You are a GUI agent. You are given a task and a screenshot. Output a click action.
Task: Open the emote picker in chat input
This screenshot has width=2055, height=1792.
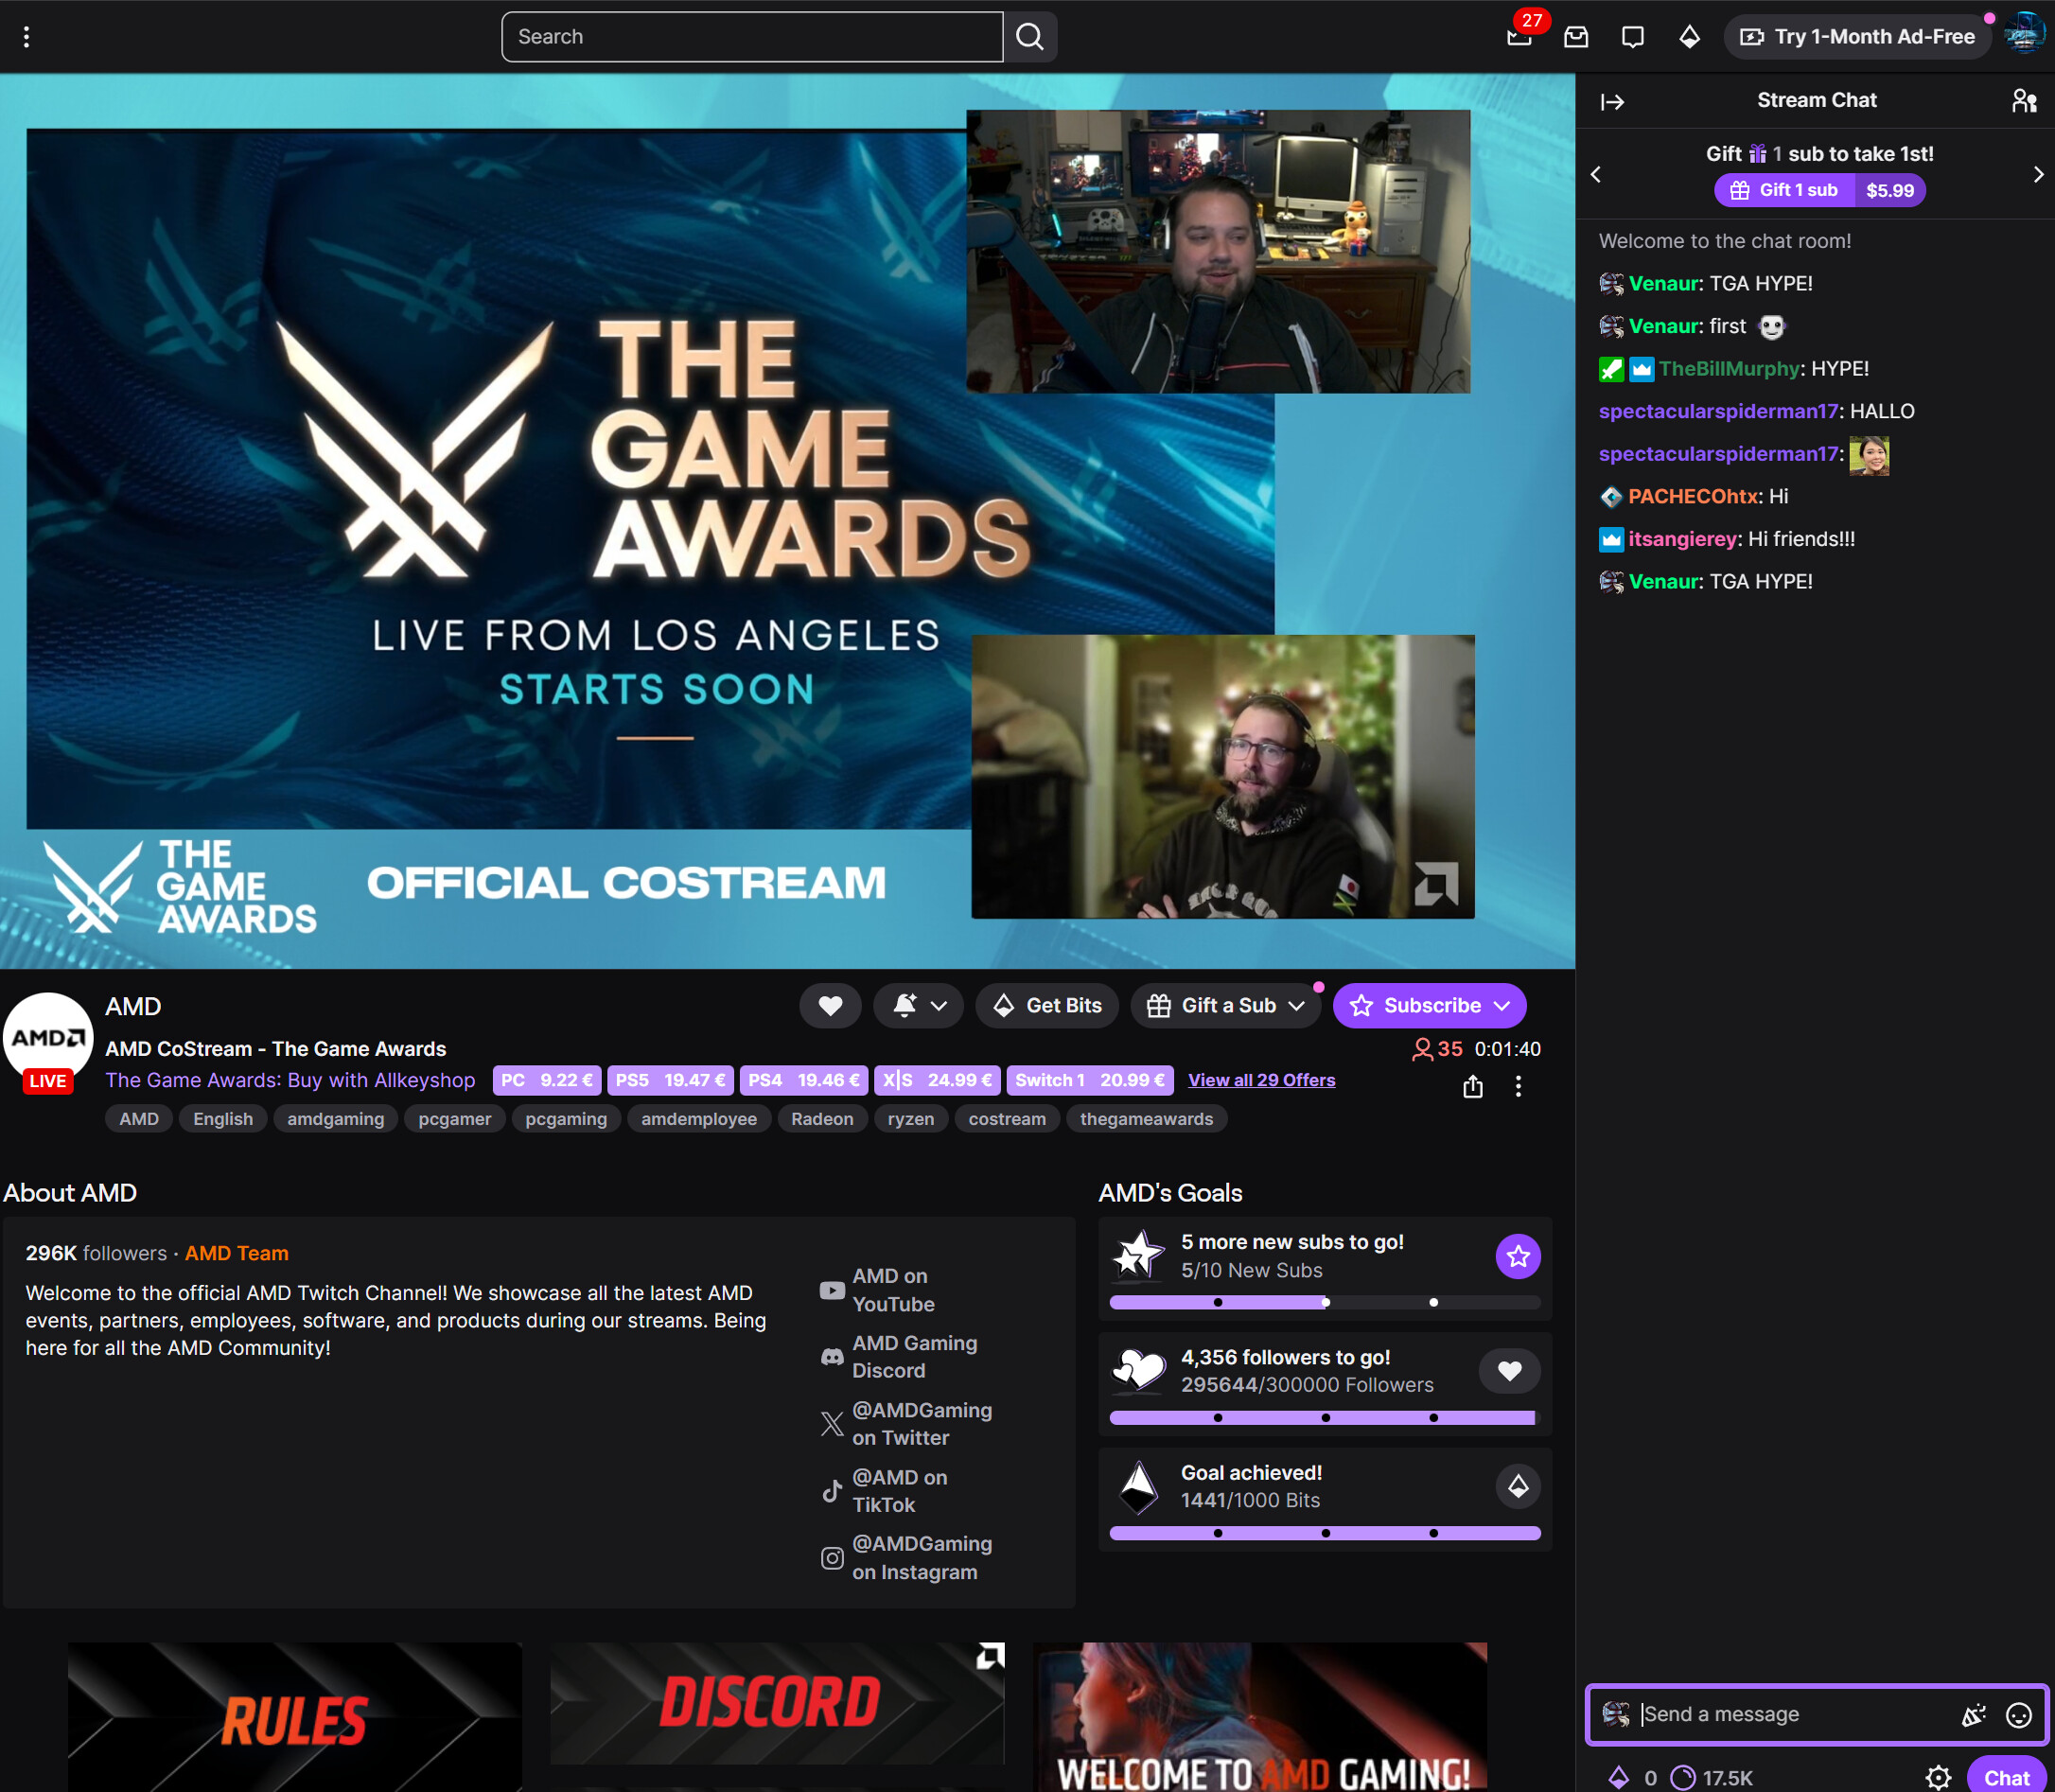(2019, 1715)
